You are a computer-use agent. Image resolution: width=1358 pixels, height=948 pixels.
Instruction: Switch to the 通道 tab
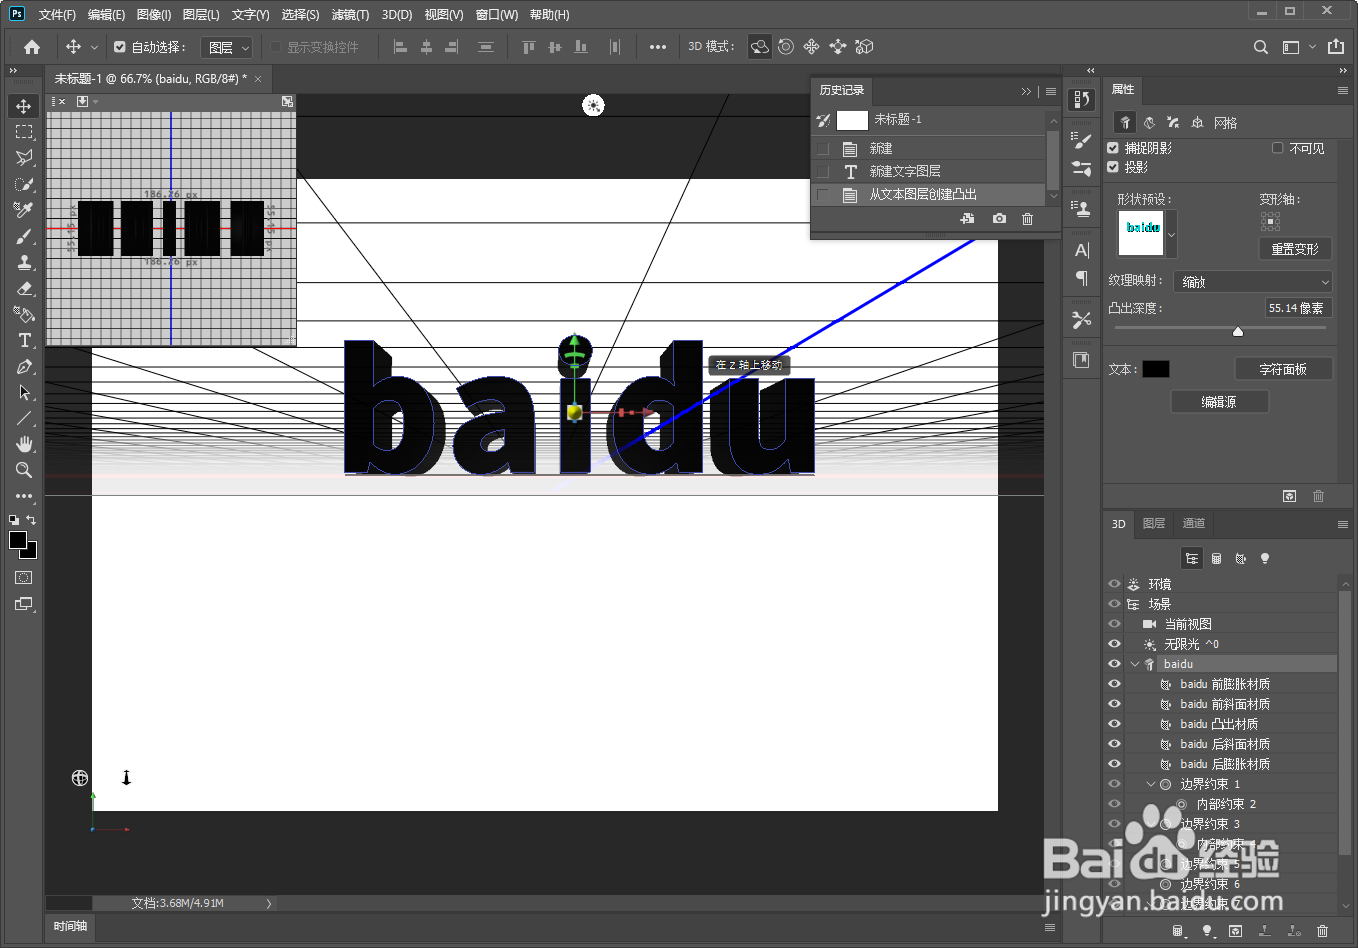1193,523
